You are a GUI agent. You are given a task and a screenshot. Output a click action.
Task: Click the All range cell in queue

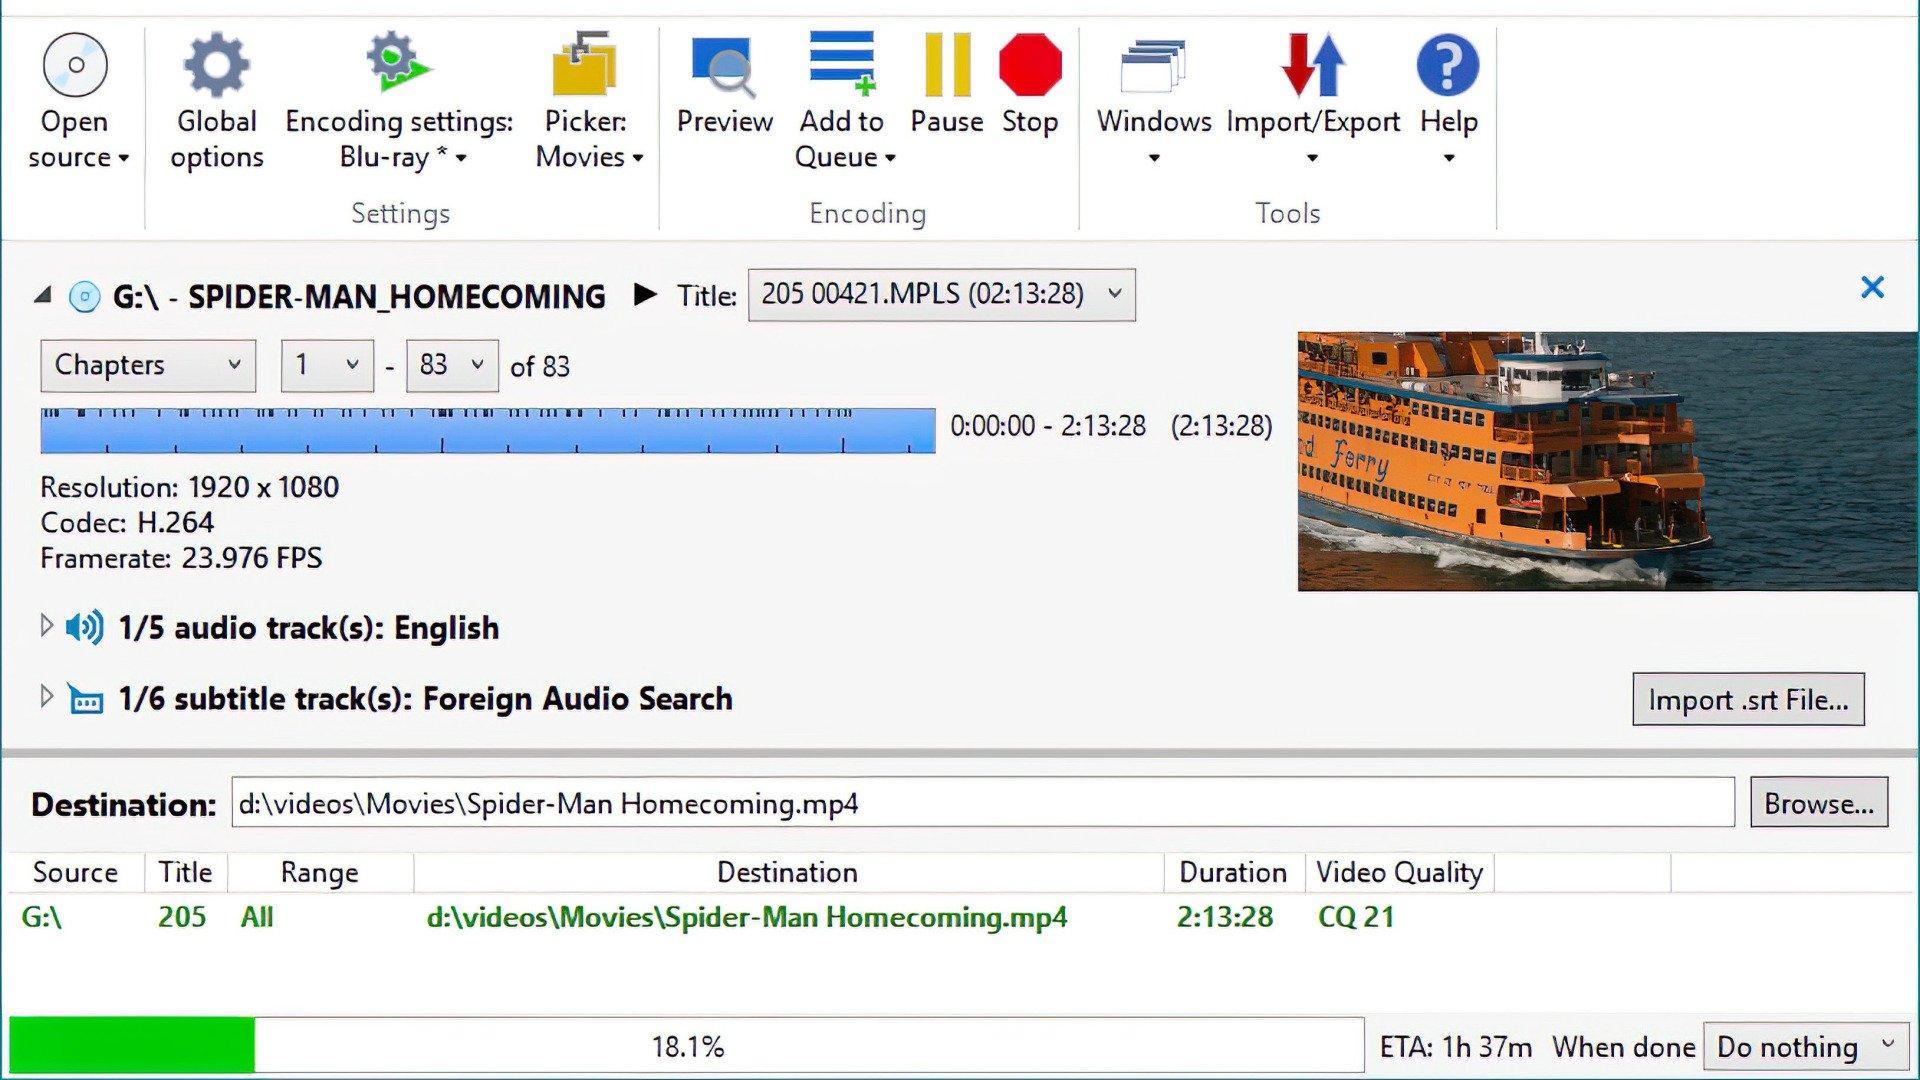coord(257,917)
